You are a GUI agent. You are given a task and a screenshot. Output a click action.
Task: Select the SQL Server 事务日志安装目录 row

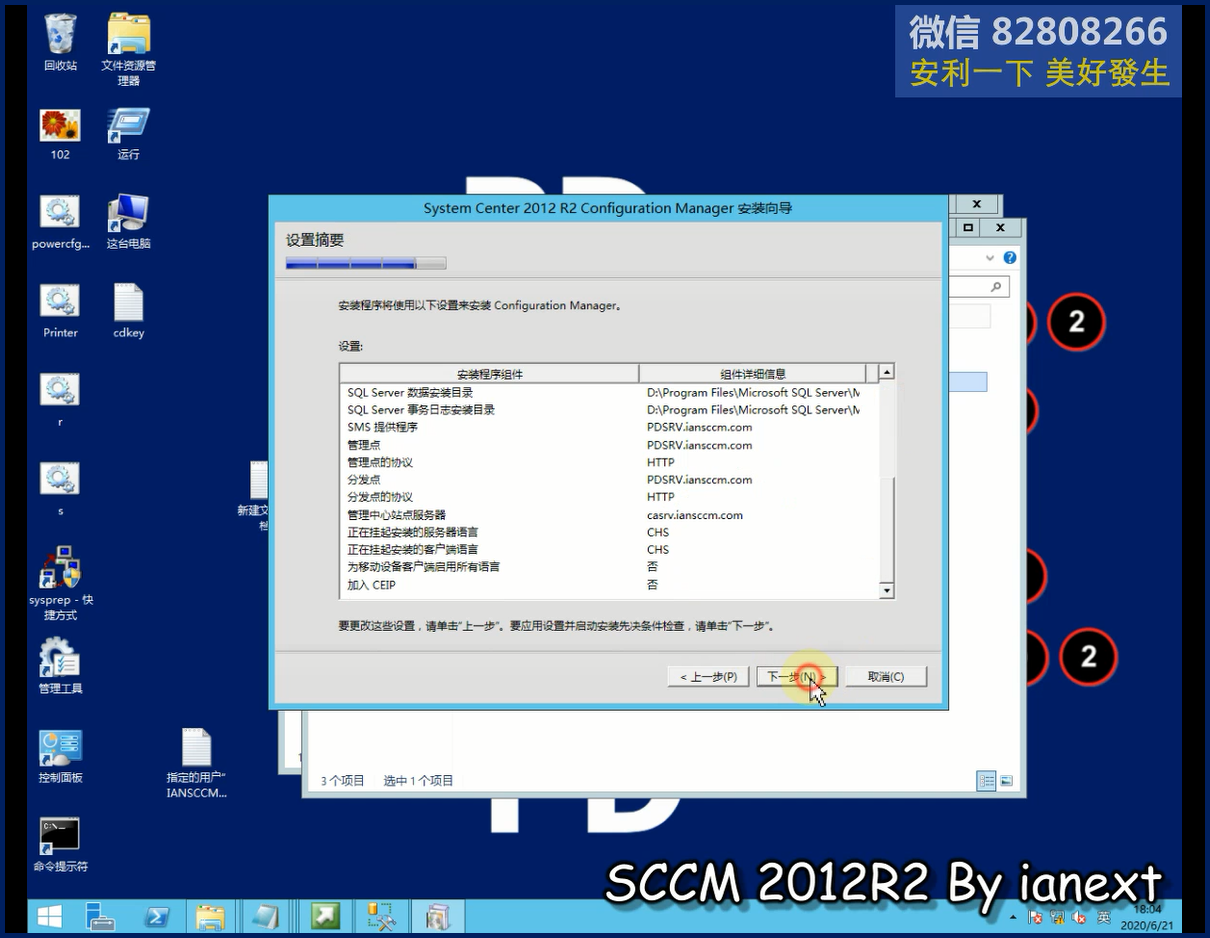point(610,410)
